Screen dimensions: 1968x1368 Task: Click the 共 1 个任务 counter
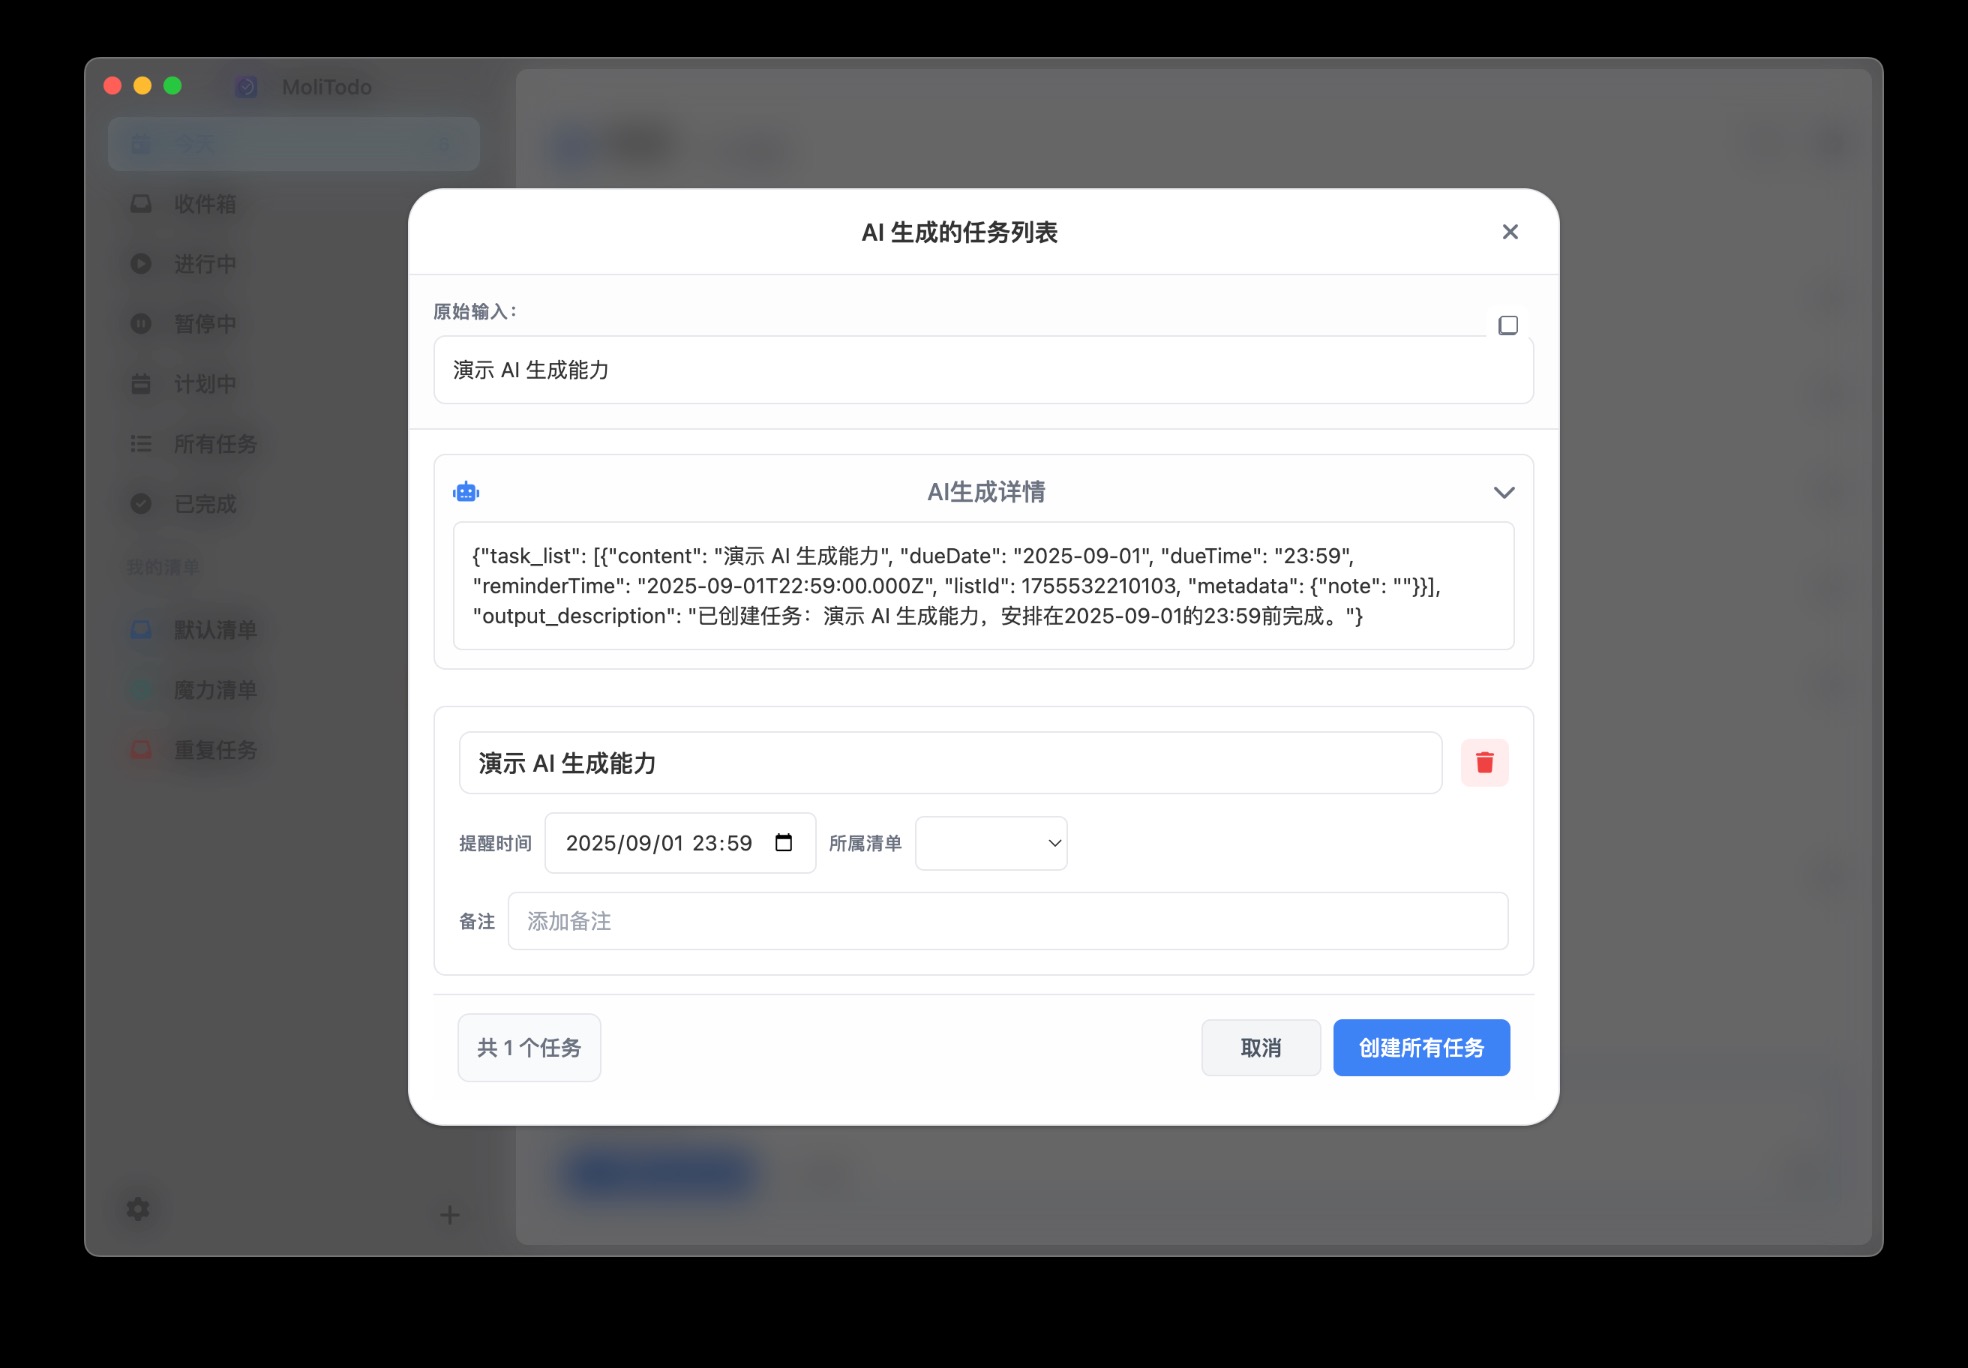529,1048
